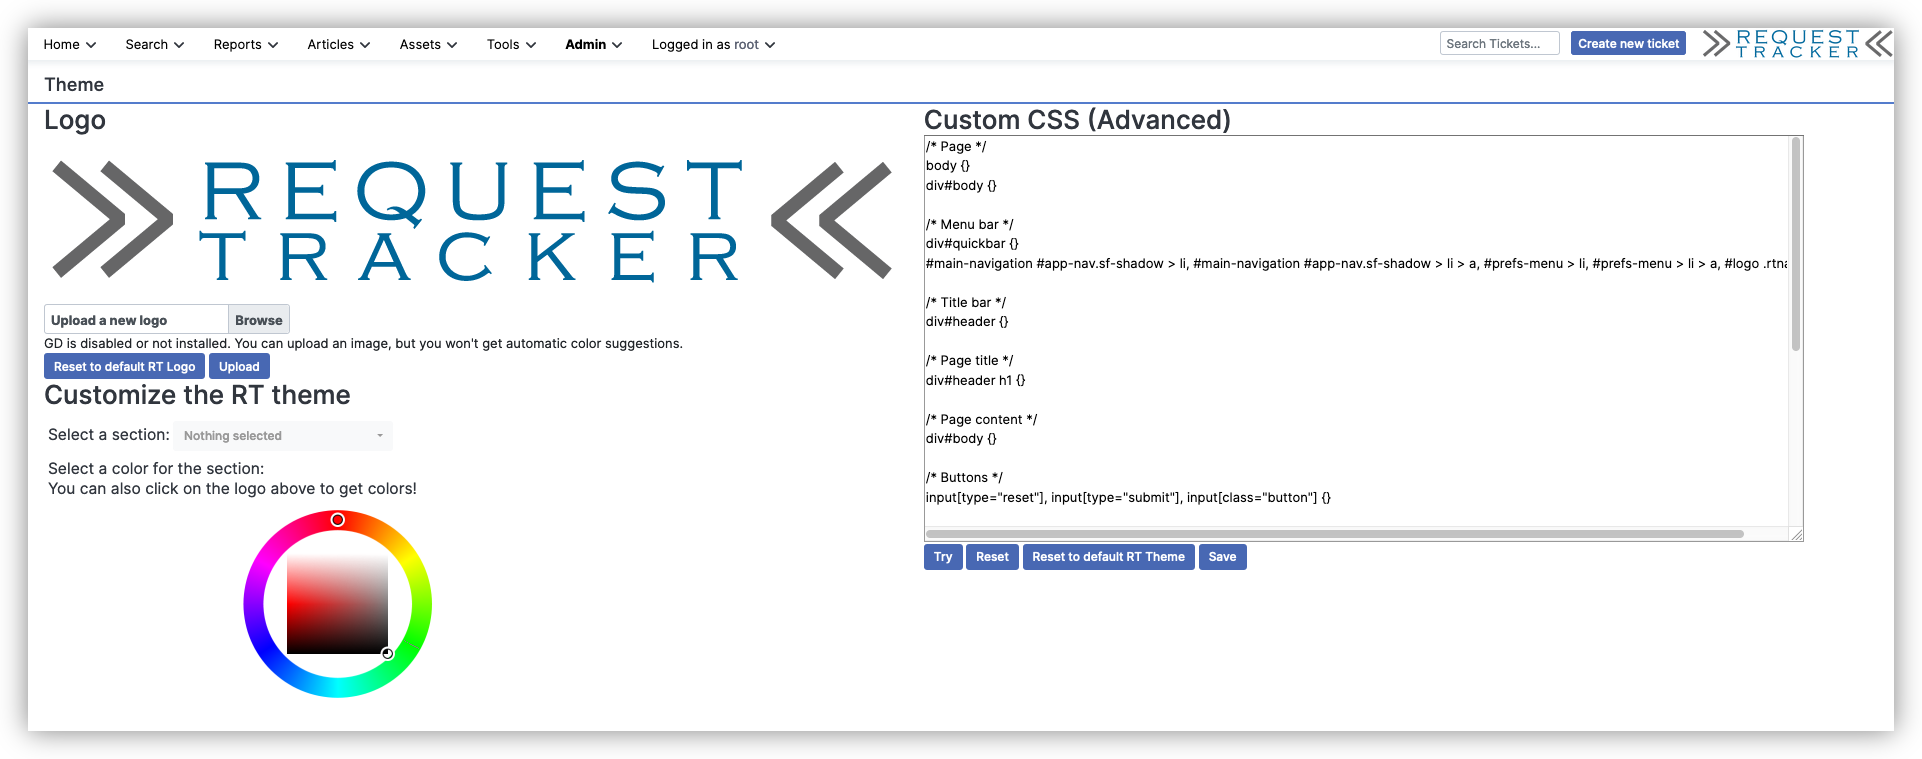
Task: Open the 'Logged in as root' menu
Action: pyautogui.click(x=713, y=45)
